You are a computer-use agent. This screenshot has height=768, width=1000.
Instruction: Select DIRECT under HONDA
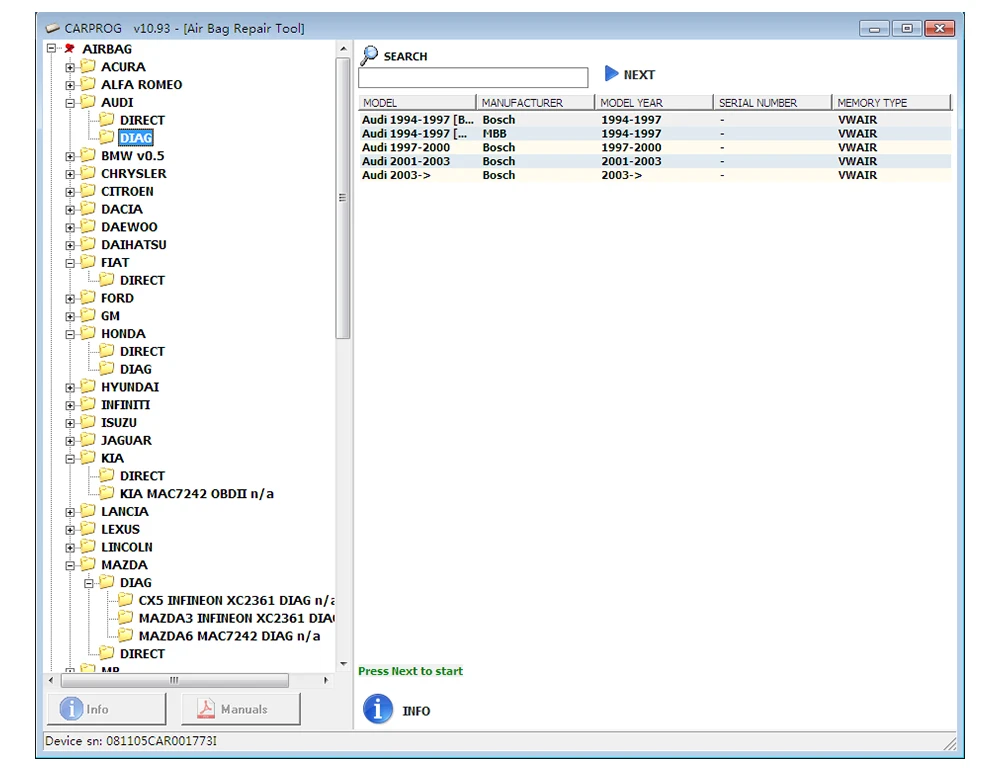(x=142, y=351)
